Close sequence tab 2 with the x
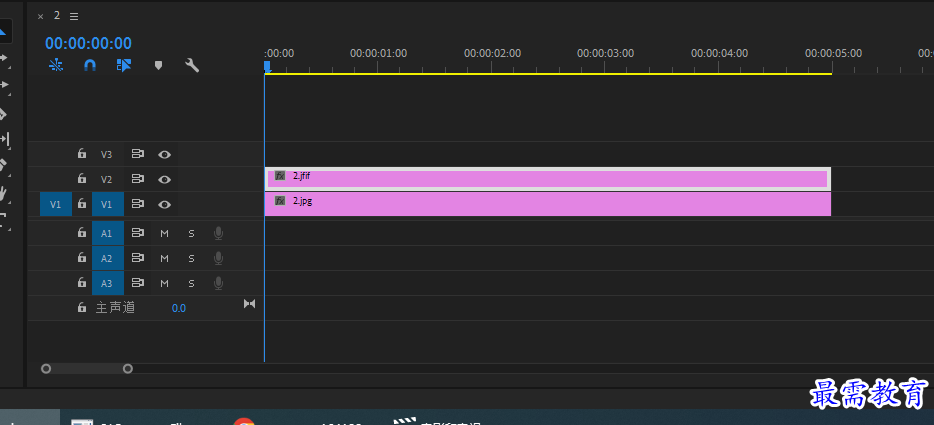Viewport: 934px width, 425px height. click(x=41, y=17)
